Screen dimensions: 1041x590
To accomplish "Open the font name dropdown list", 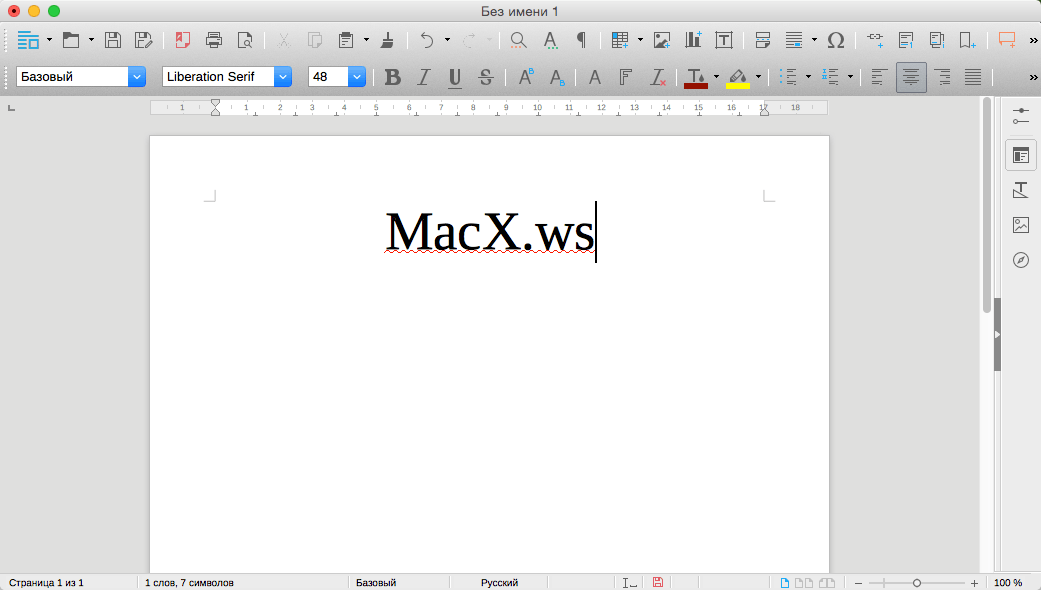I will coord(283,76).
